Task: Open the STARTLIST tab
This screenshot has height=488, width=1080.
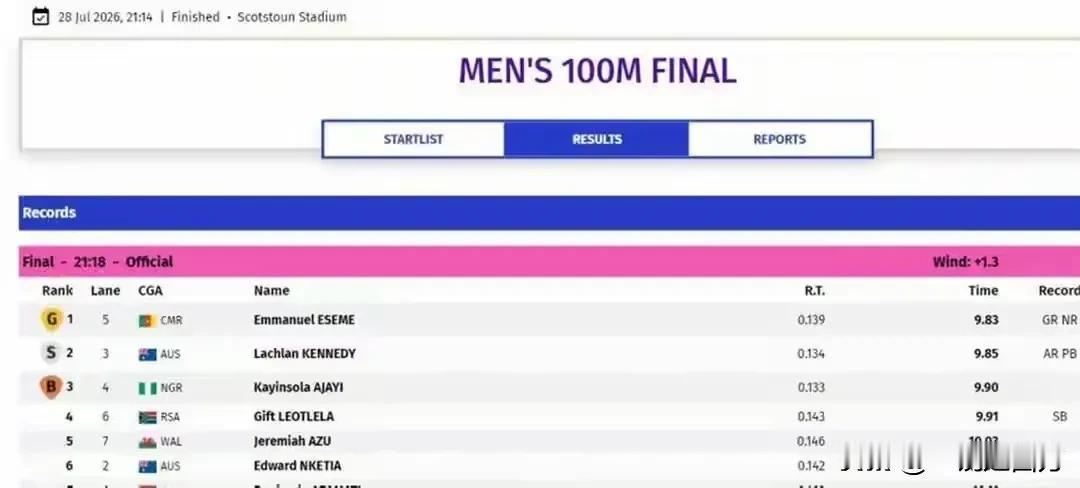Action: tap(413, 139)
